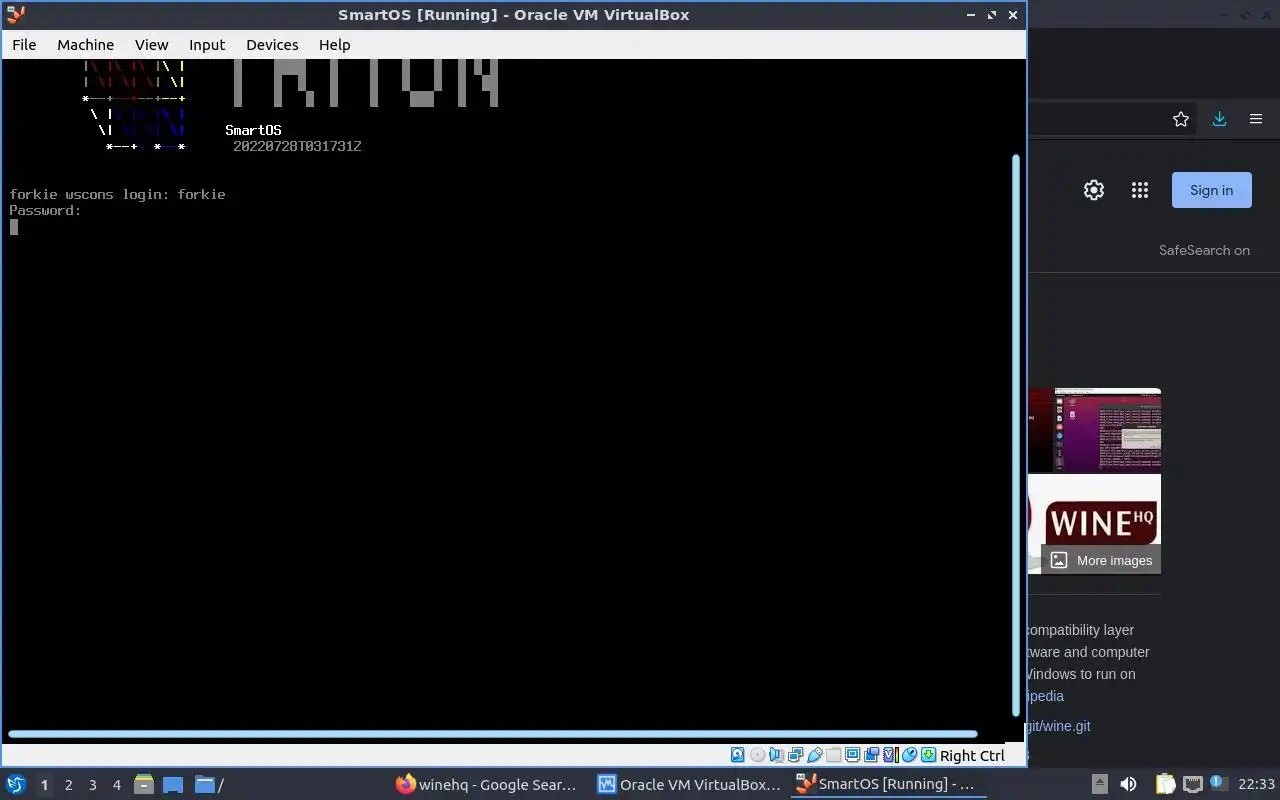Image resolution: width=1280 pixels, height=800 pixels.
Task: Open the file manager archive icon in taskbar
Action: click(x=144, y=784)
